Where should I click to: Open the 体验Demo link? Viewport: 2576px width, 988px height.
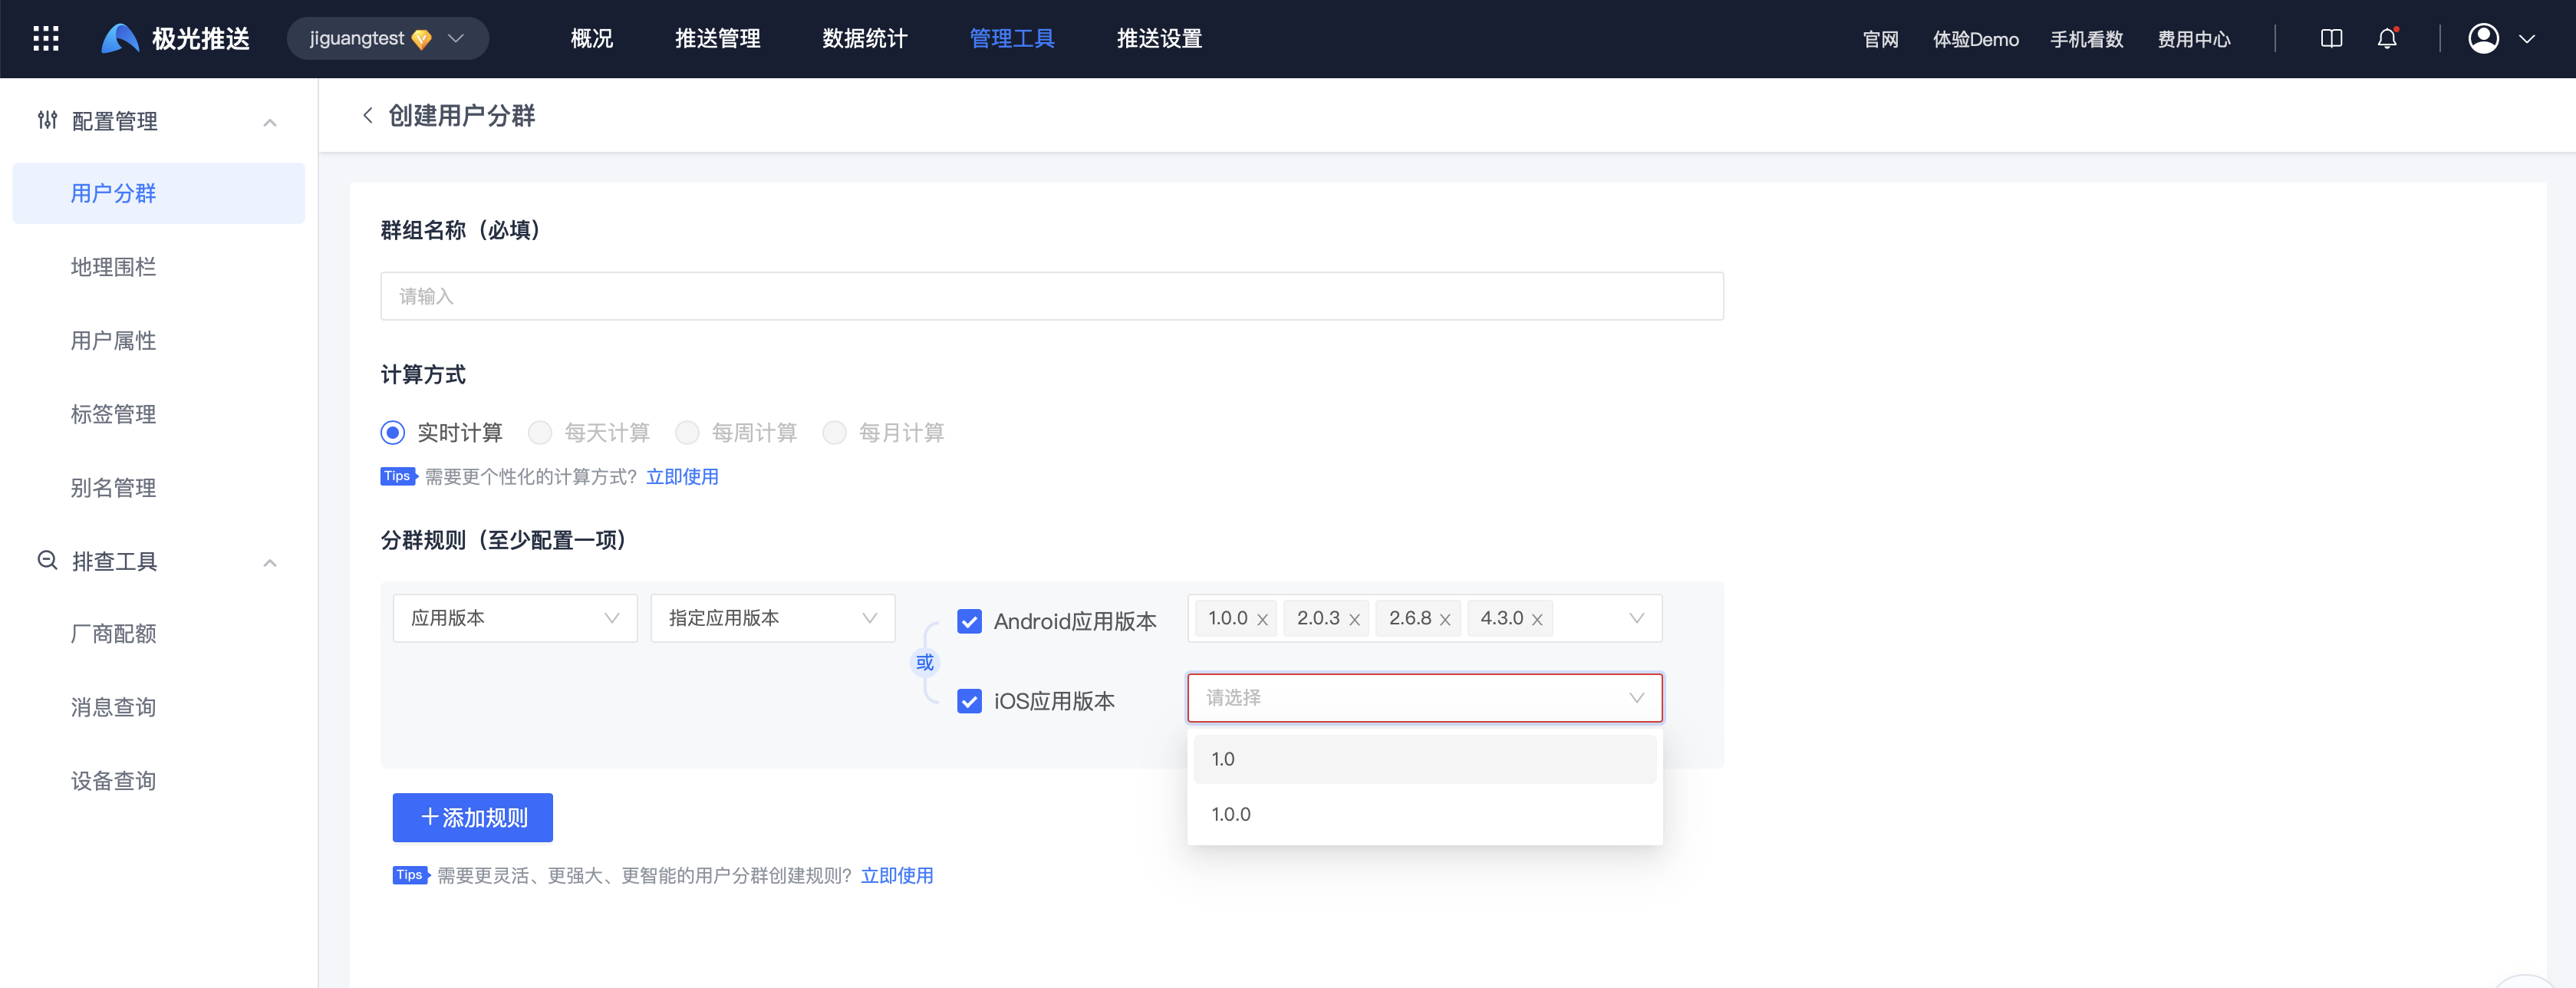[x=1975, y=40]
